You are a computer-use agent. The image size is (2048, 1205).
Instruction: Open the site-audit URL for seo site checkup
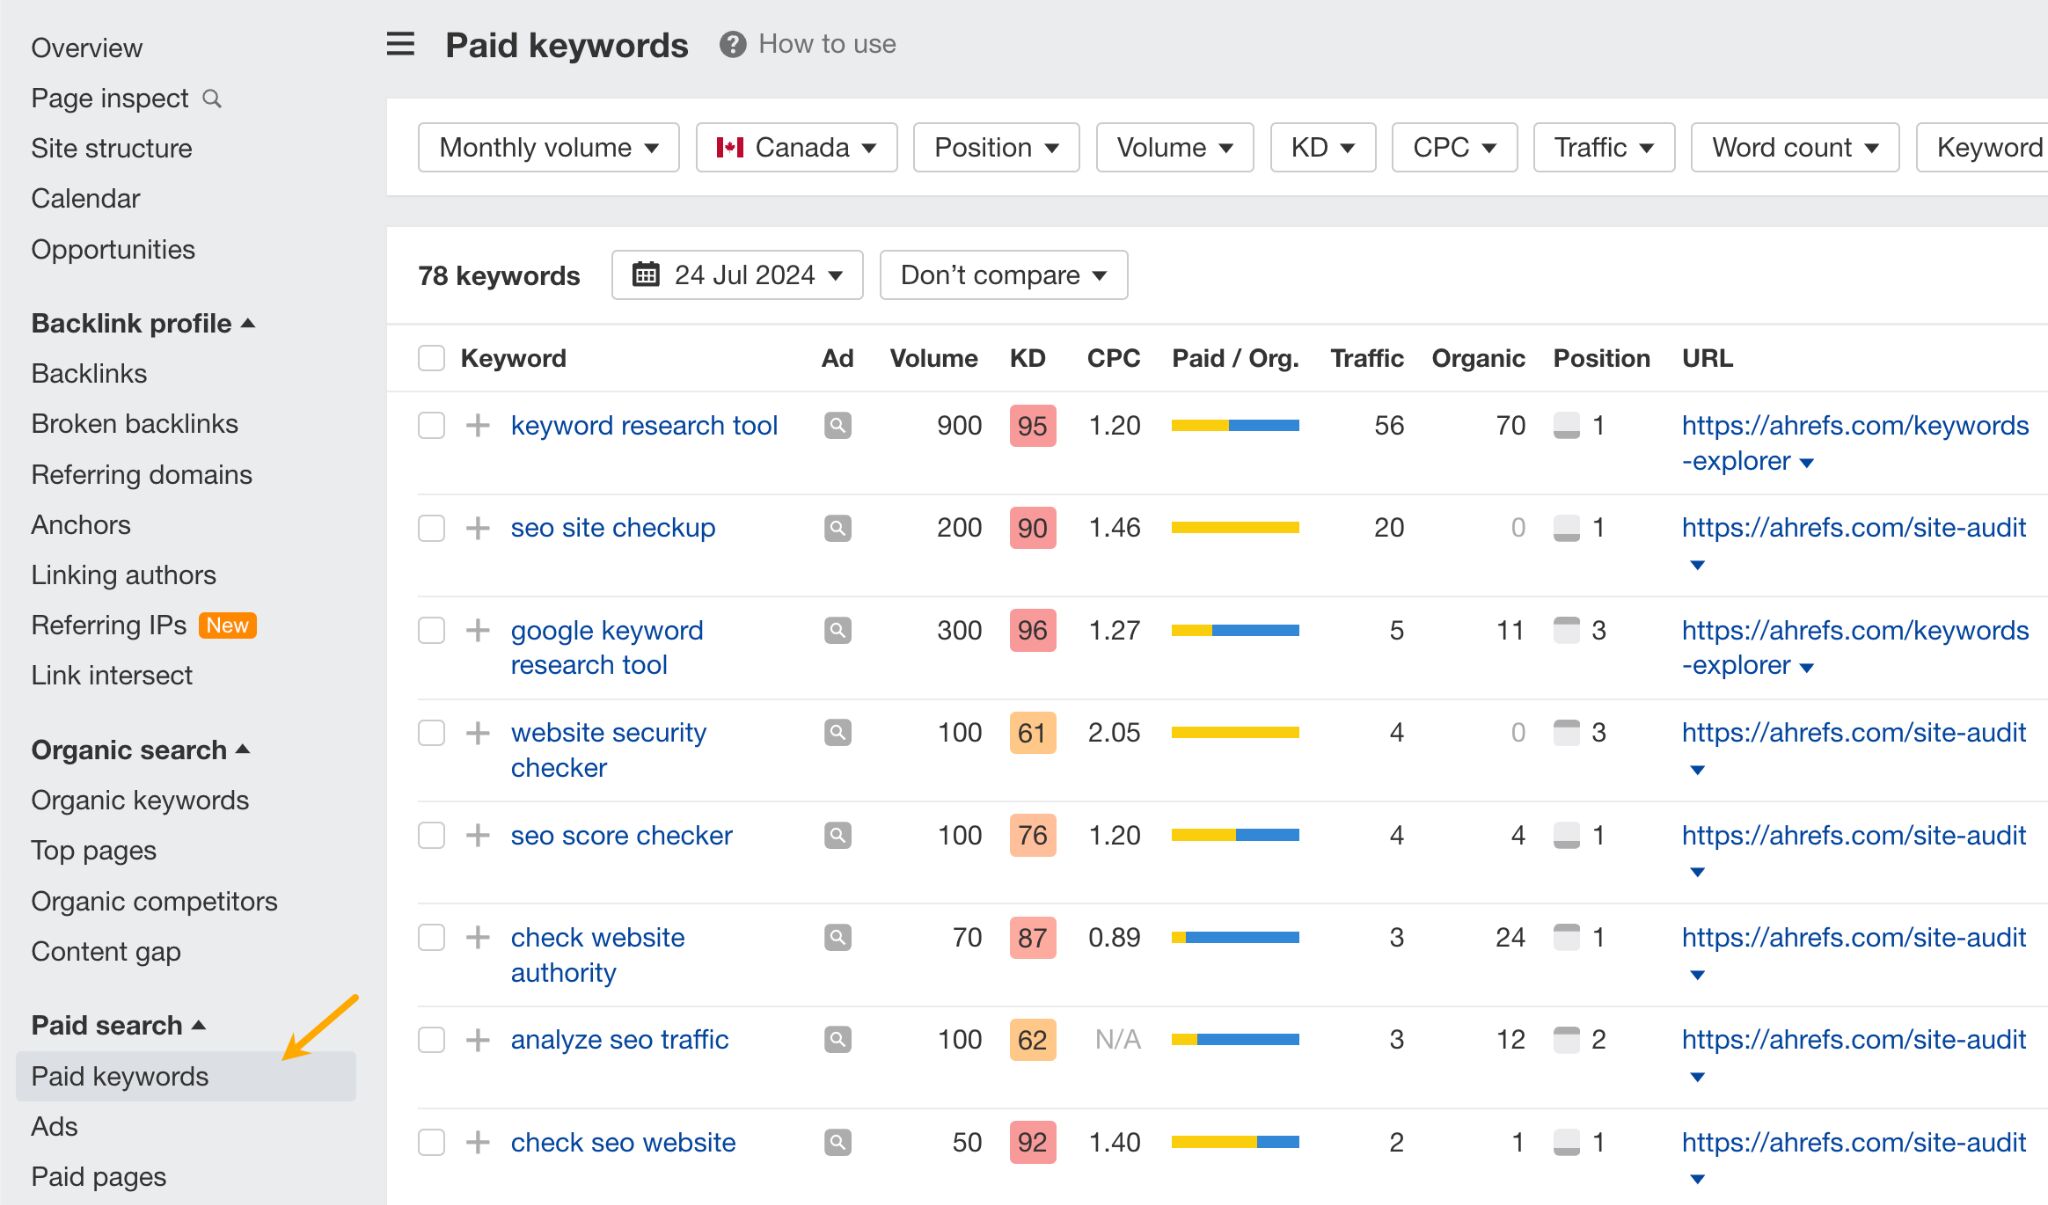pyautogui.click(x=1853, y=527)
